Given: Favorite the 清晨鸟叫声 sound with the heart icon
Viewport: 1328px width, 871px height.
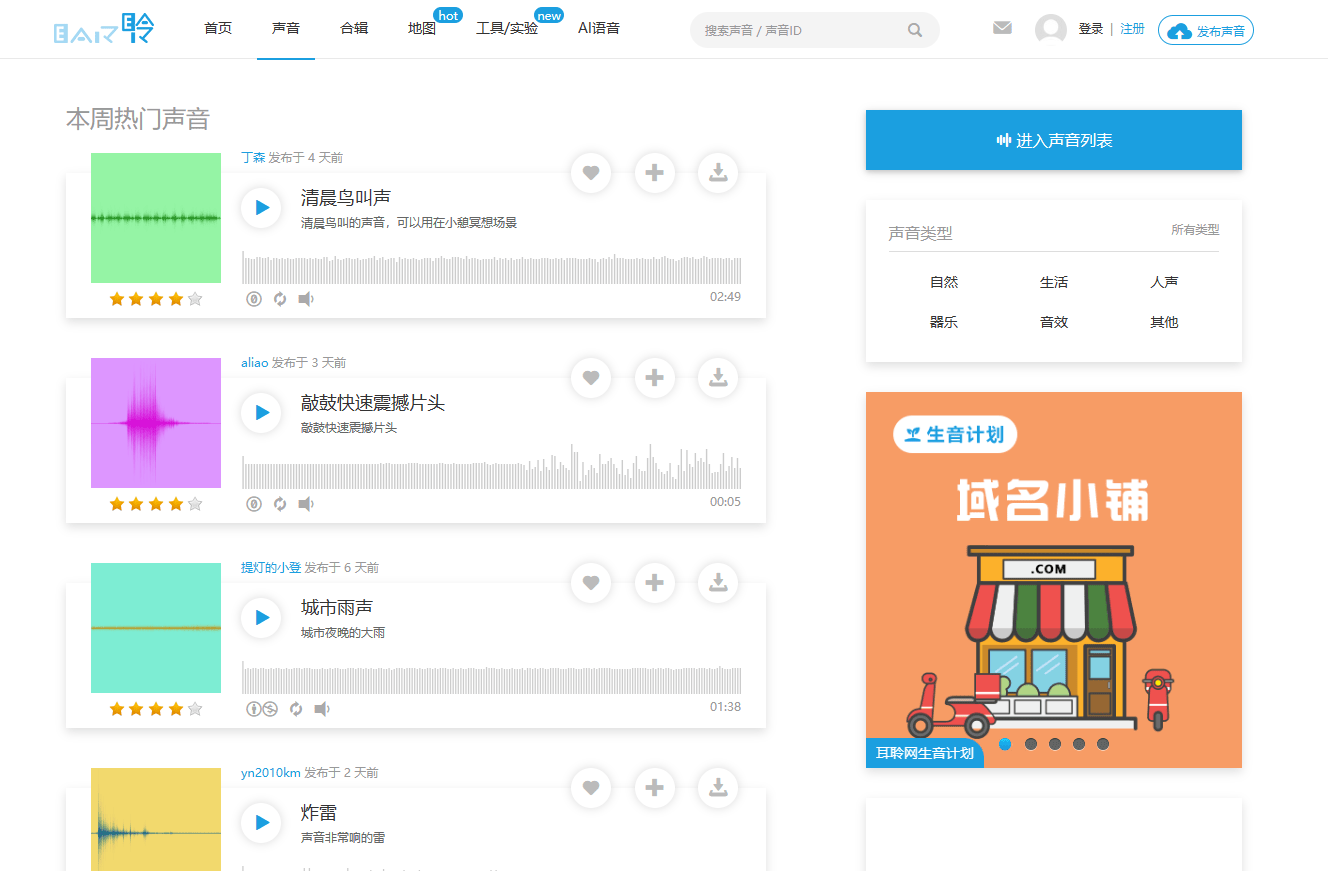Looking at the screenshot, I should [590, 173].
